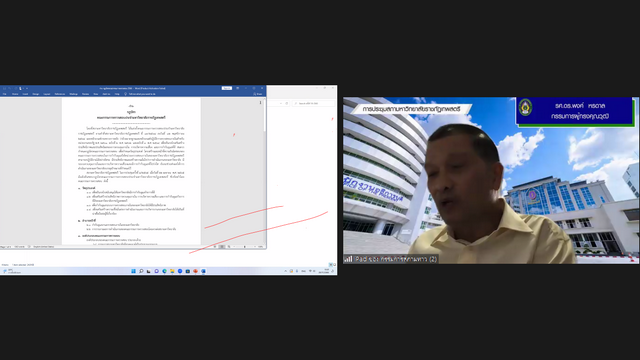Adjust the Word zoom slider in status bar
Viewport: 640px width, 360px height.
tap(244, 247)
